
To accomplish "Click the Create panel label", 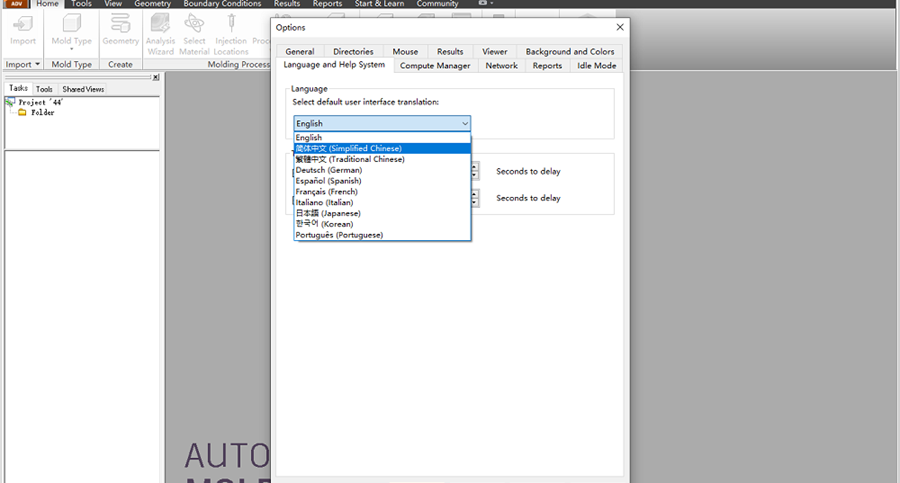I will tap(121, 64).
